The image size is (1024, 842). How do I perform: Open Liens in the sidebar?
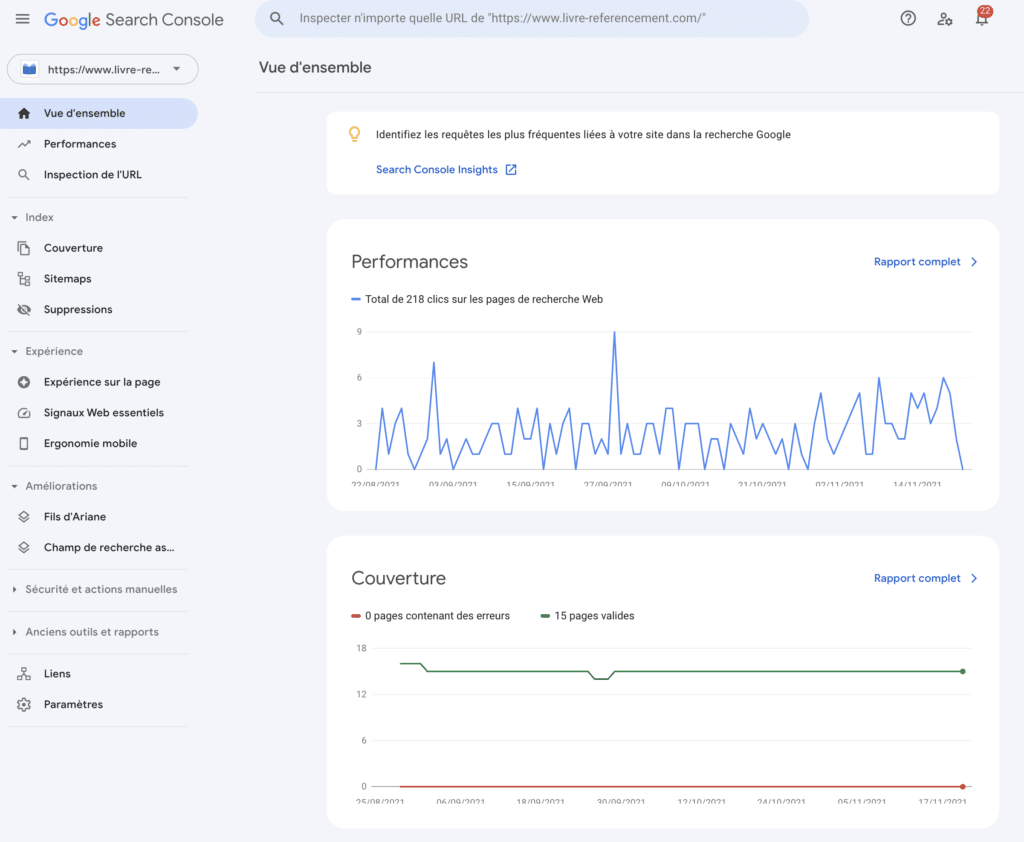pyautogui.click(x=99, y=674)
